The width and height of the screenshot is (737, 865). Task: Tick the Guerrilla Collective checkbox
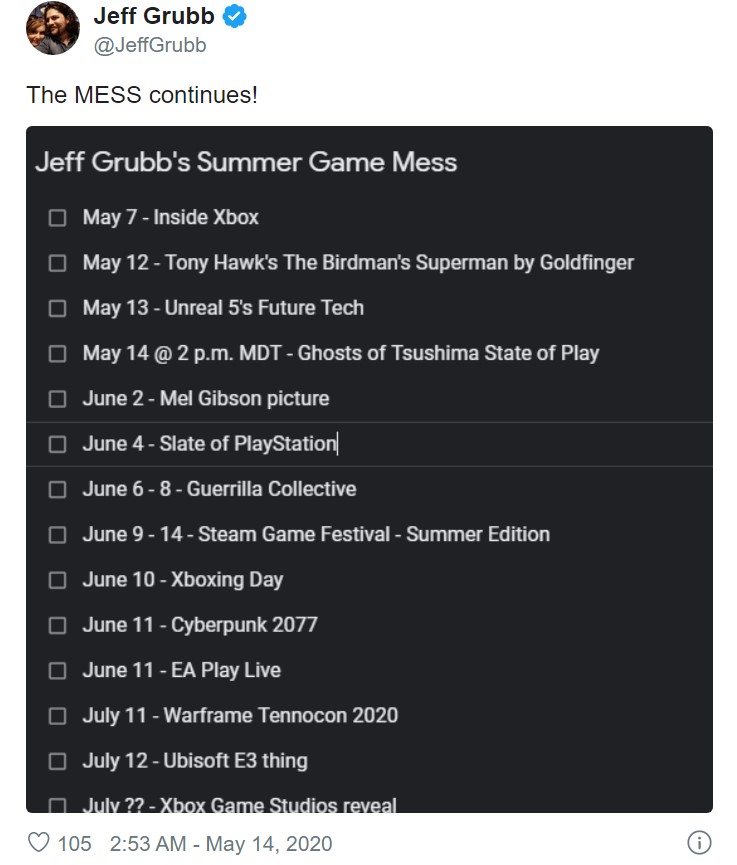coord(58,489)
